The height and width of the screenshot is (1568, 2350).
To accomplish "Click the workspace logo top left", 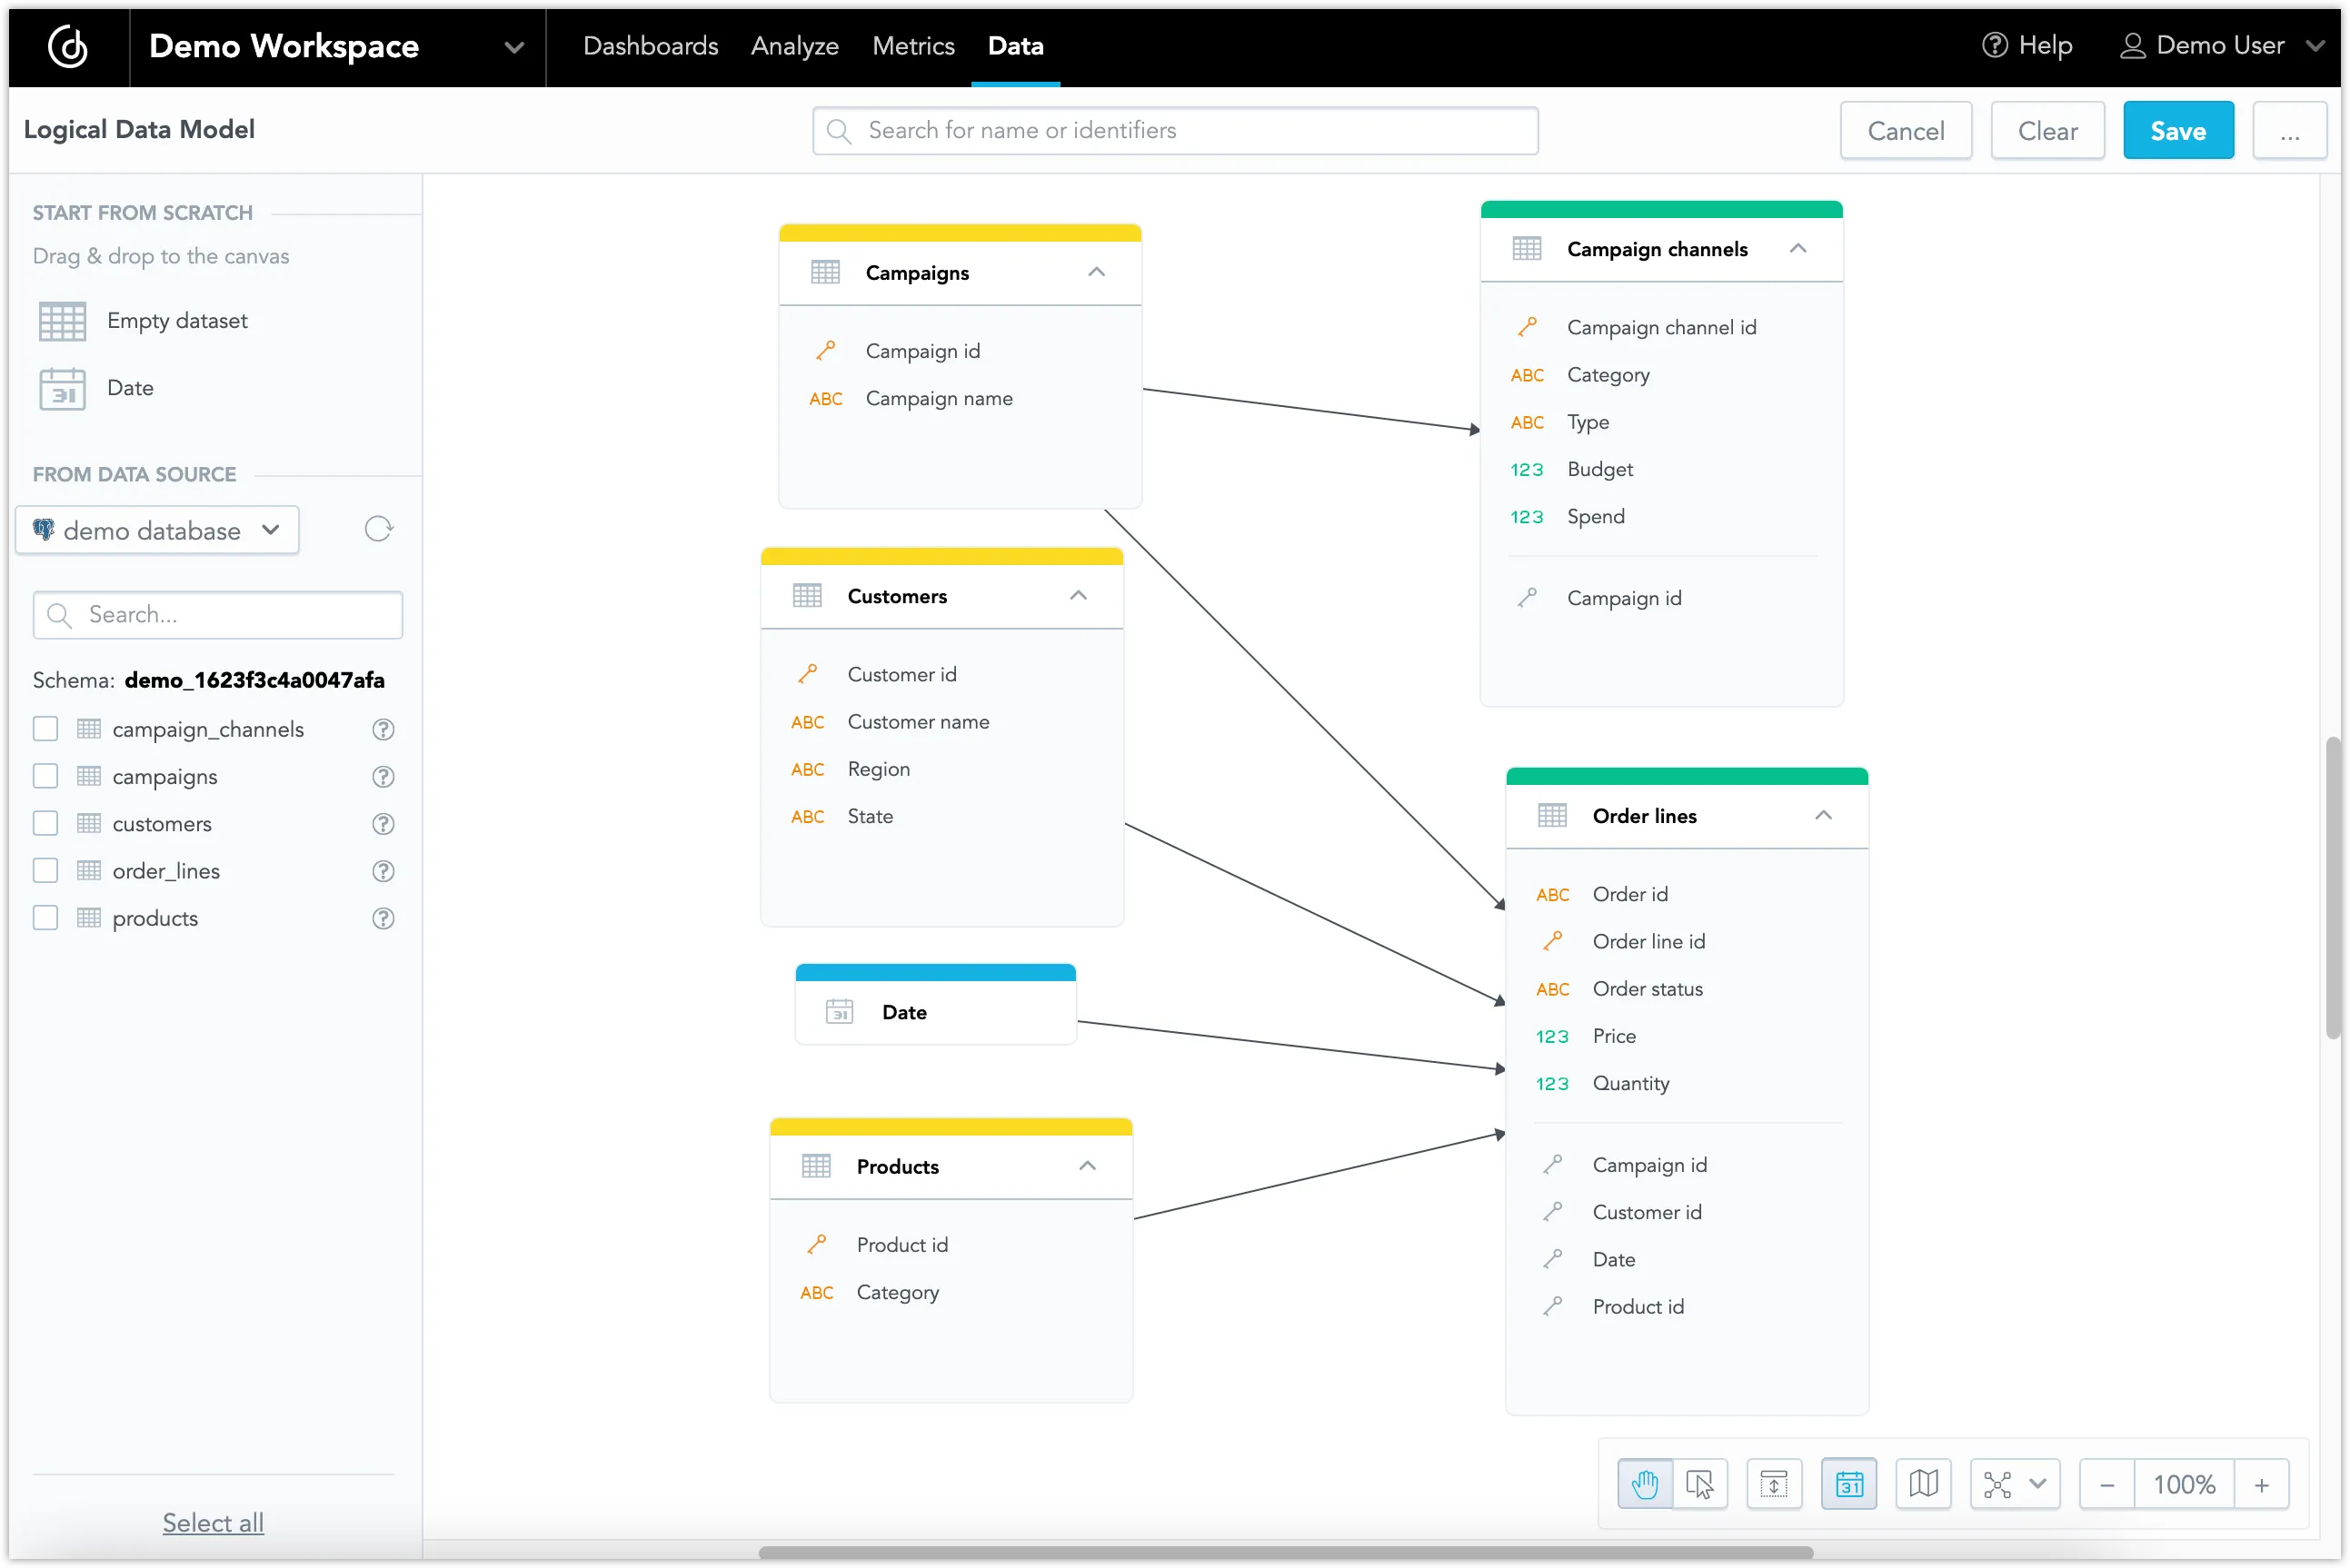I will pyautogui.click(x=66, y=46).
